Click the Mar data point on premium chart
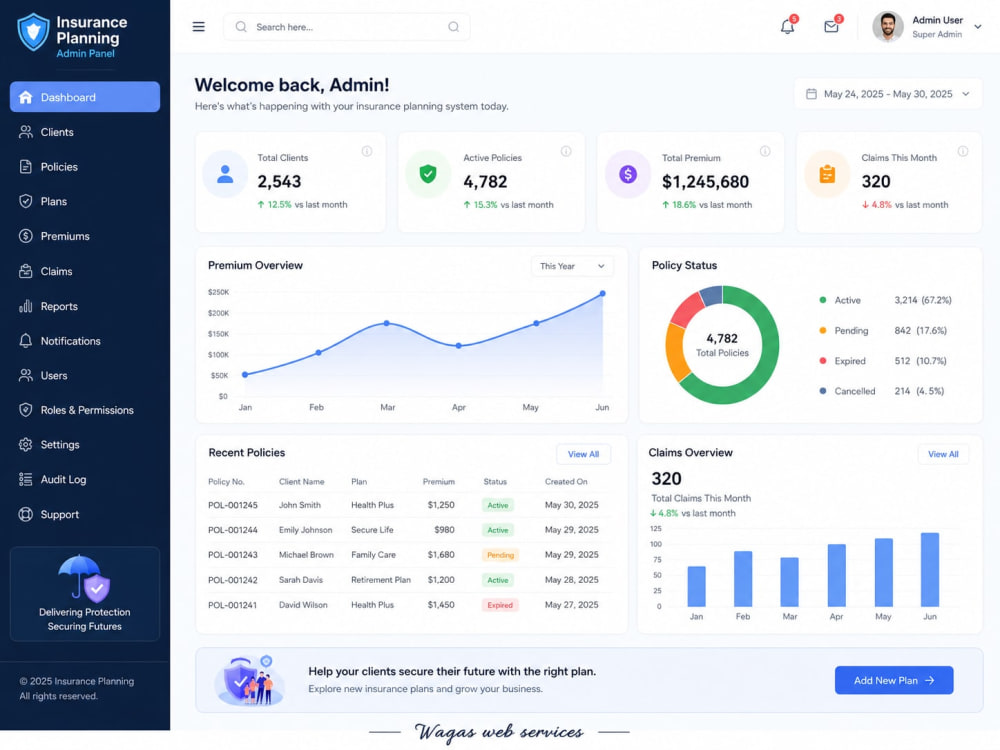 [386, 323]
